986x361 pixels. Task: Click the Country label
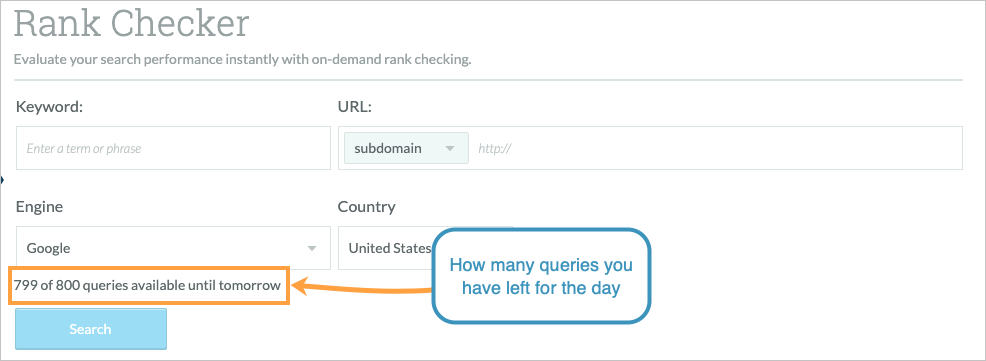(367, 206)
